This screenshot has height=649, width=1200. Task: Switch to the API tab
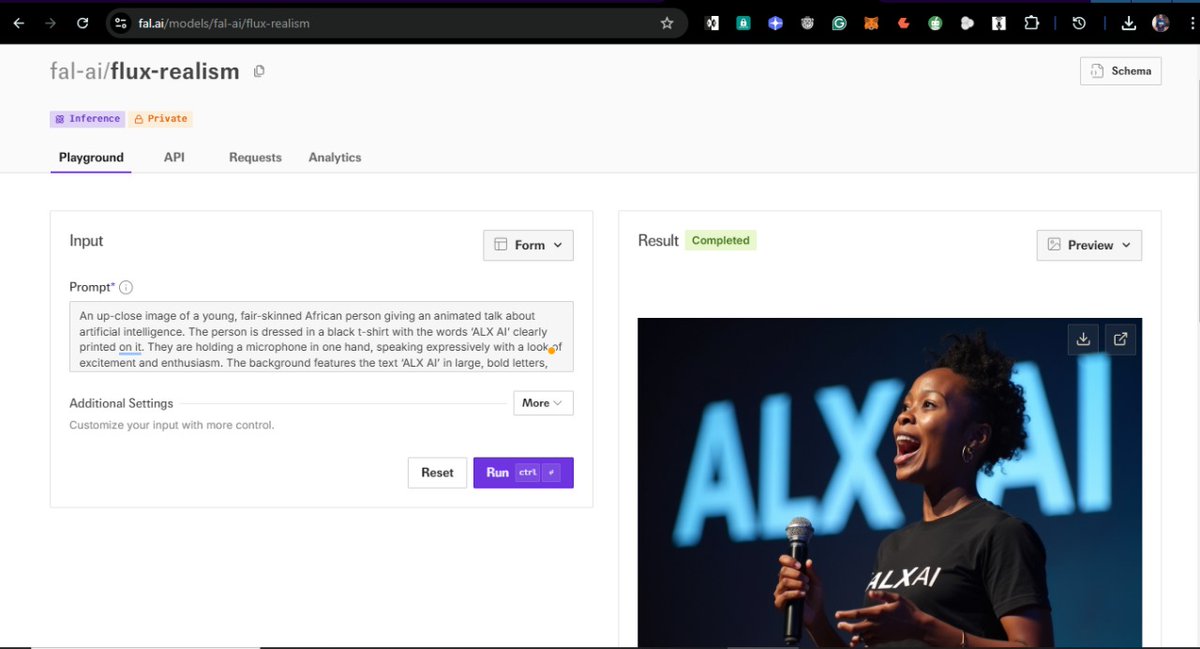coord(174,157)
